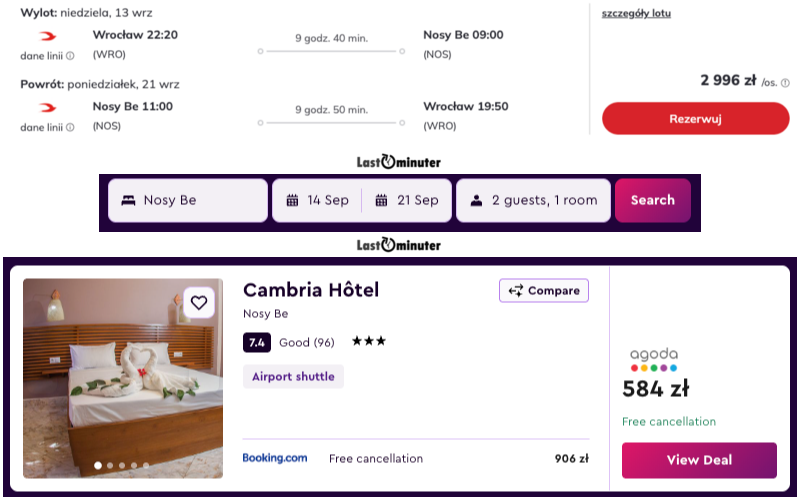Click the Search button
The height and width of the screenshot is (497, 800).
[653, 200]
